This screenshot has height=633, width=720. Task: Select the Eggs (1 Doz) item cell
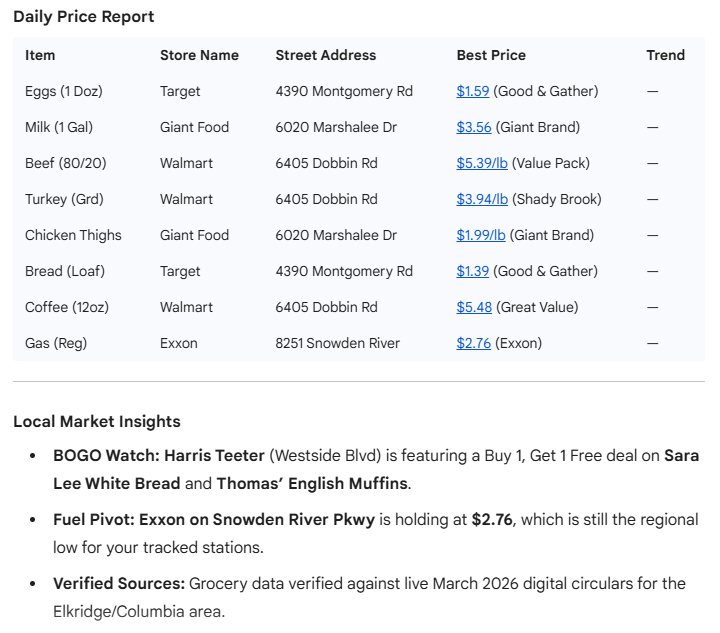(64, 91)
